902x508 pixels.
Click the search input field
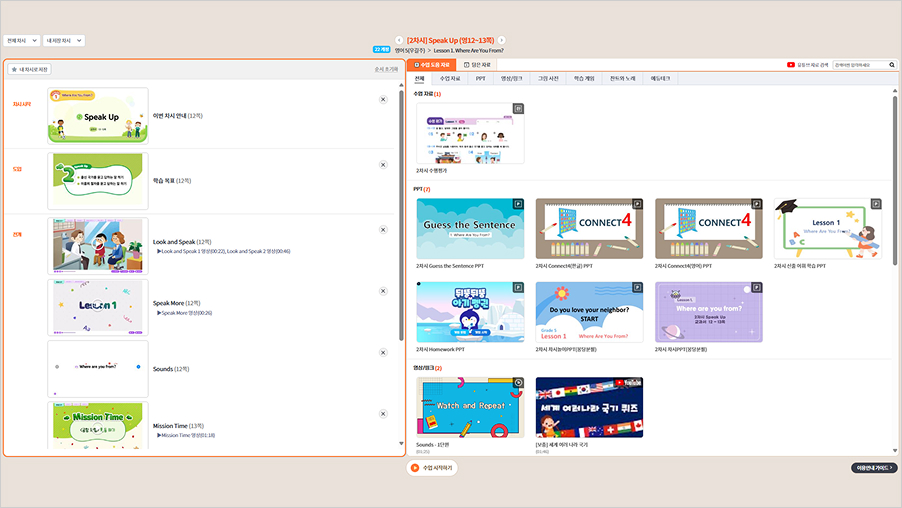click(855, 65)
